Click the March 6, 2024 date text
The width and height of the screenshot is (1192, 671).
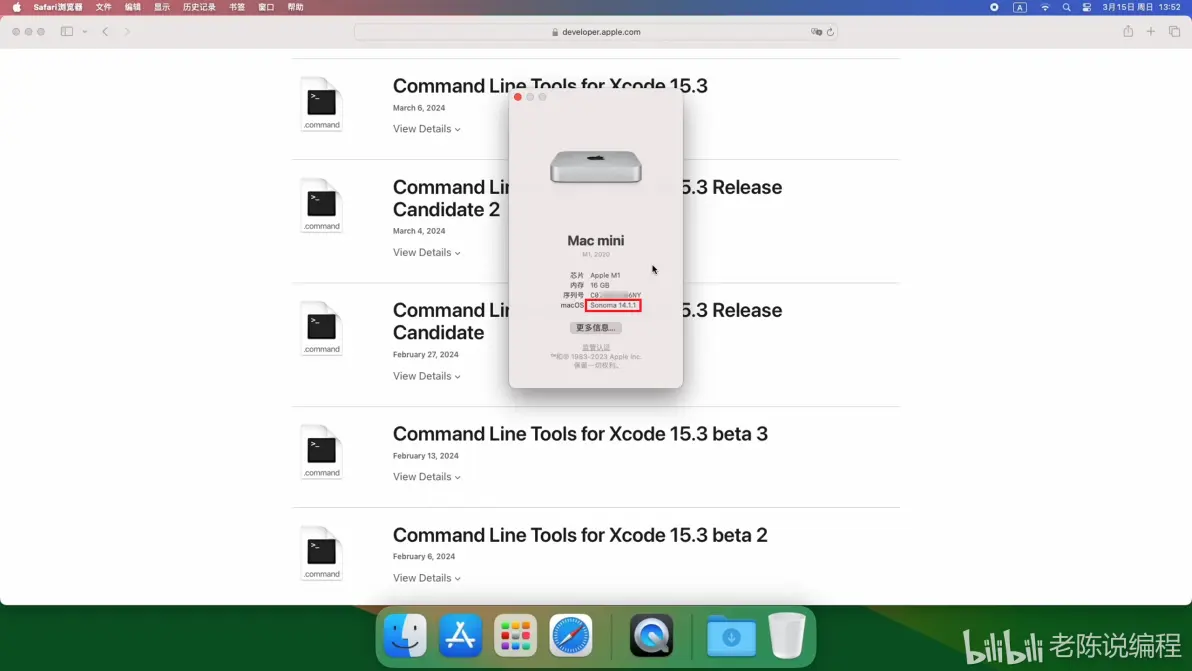click(x=419, y=108)
